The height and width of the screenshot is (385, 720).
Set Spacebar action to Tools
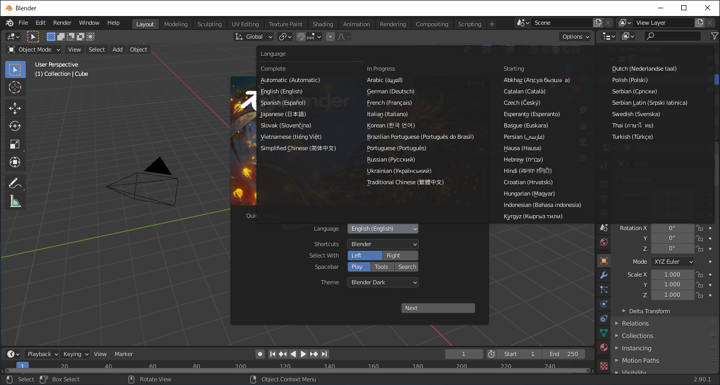[382, 267]
